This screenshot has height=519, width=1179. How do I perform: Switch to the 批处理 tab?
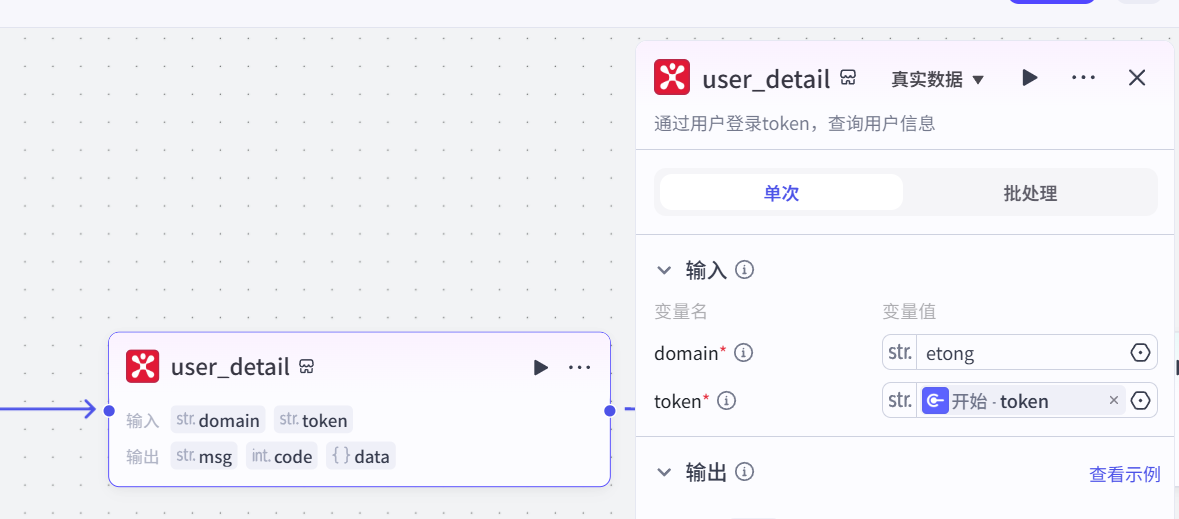click(1030, 193)
